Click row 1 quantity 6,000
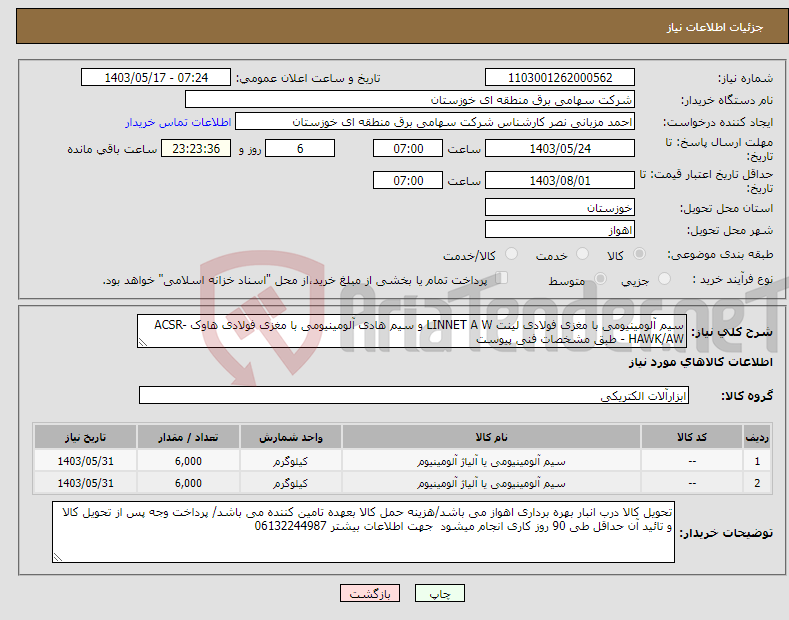The width and height of the screenshot is (789, 620). tap(188, 461)
